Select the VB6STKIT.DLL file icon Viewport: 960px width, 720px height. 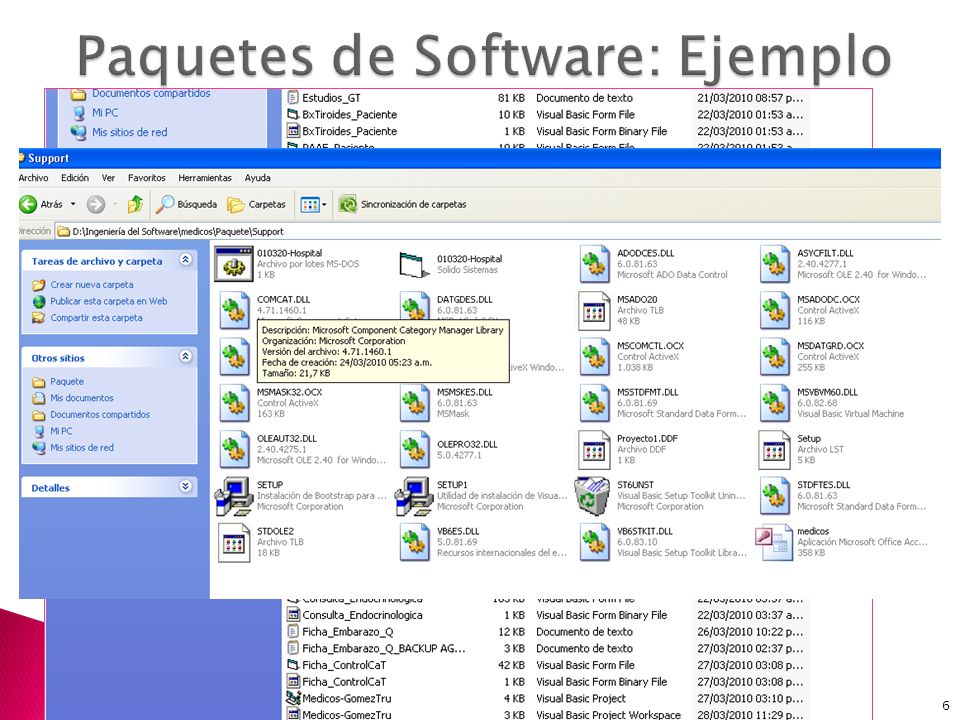coord(594,542)
